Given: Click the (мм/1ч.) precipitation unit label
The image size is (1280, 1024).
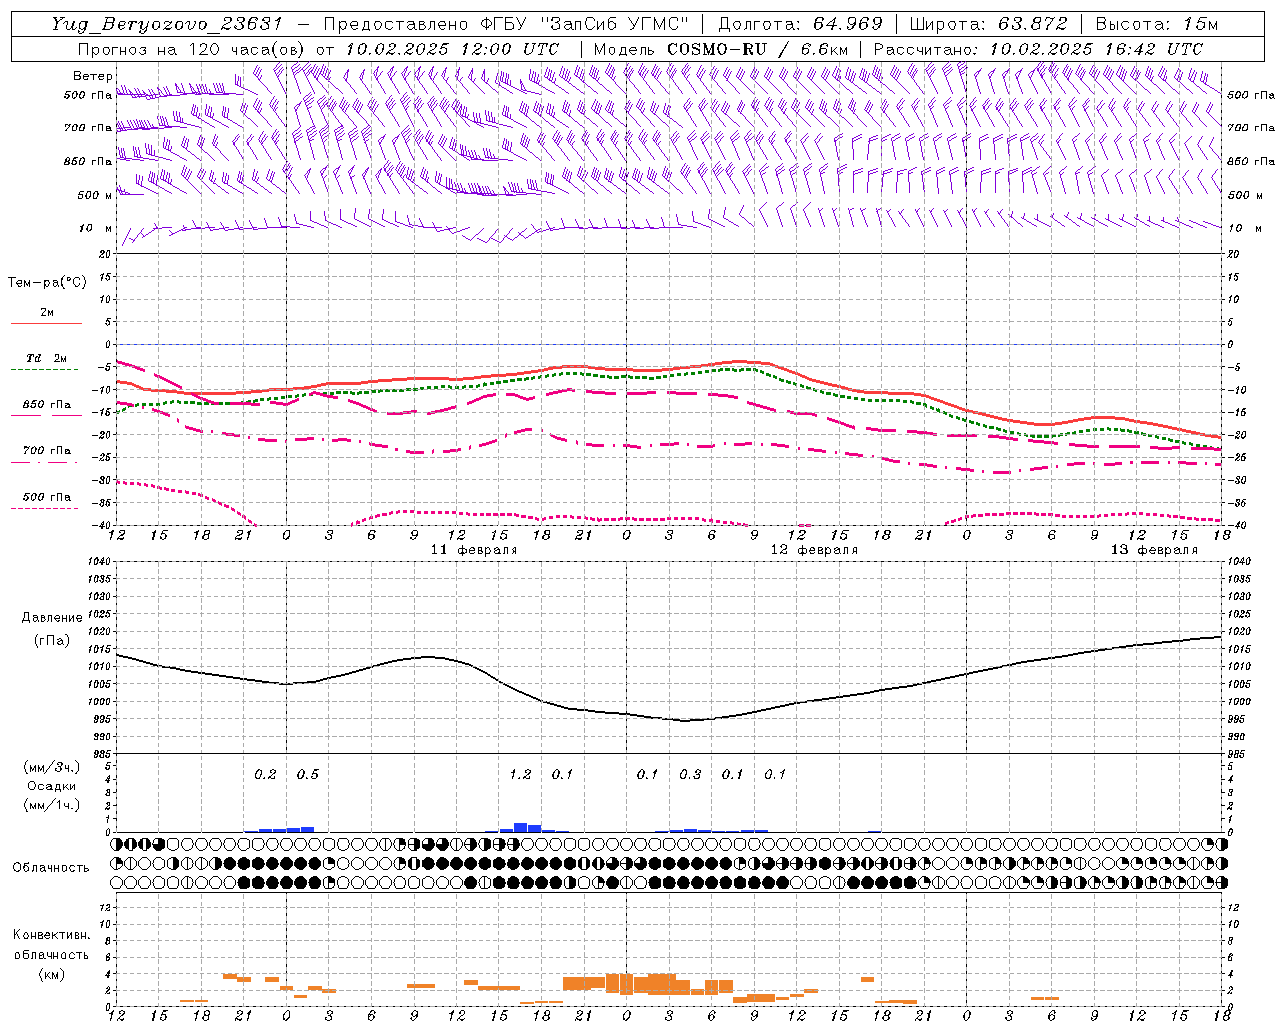Looking at the screenshot, I should pos(52,805).
